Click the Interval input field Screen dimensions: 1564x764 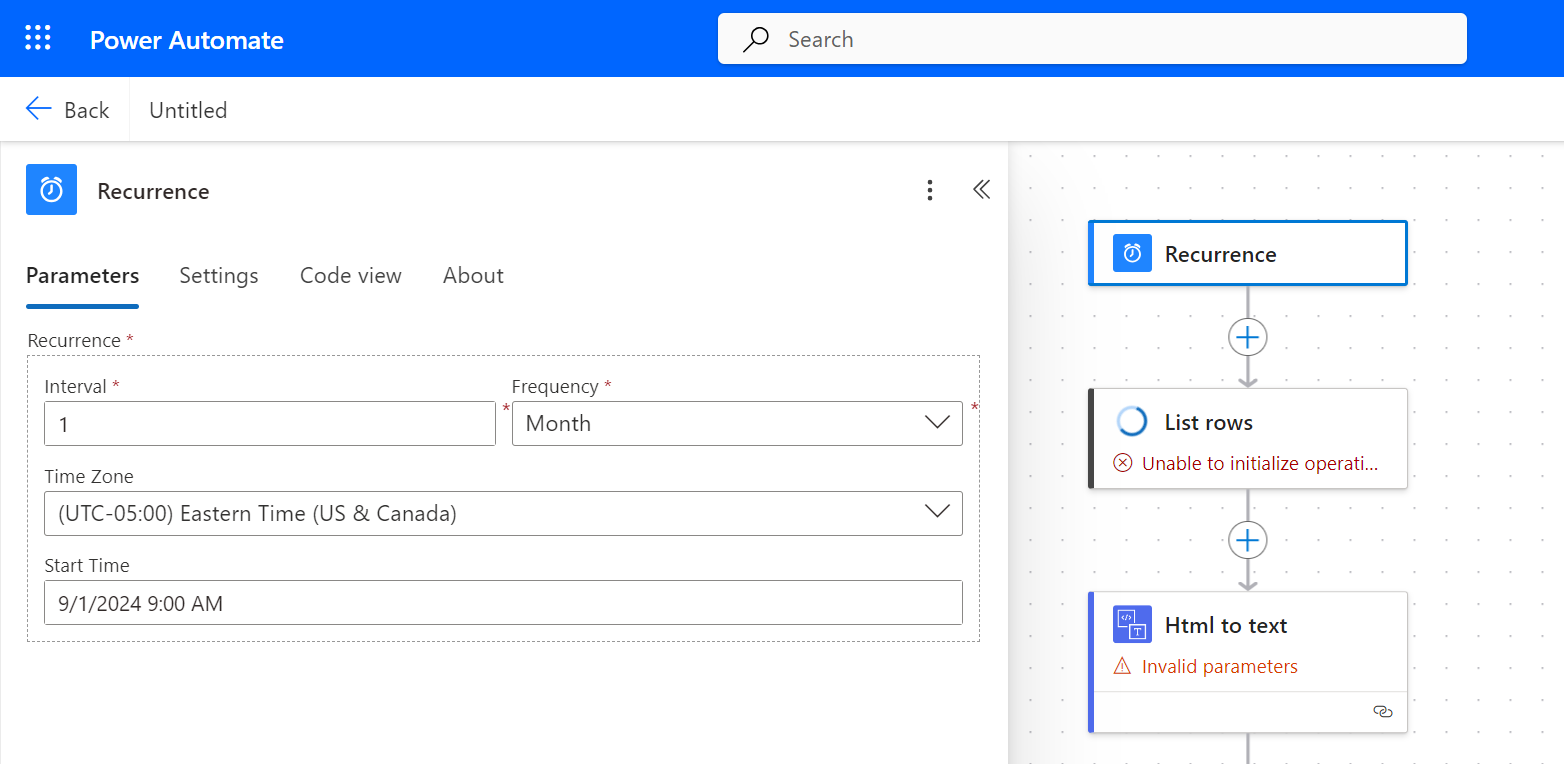[270, 424]
